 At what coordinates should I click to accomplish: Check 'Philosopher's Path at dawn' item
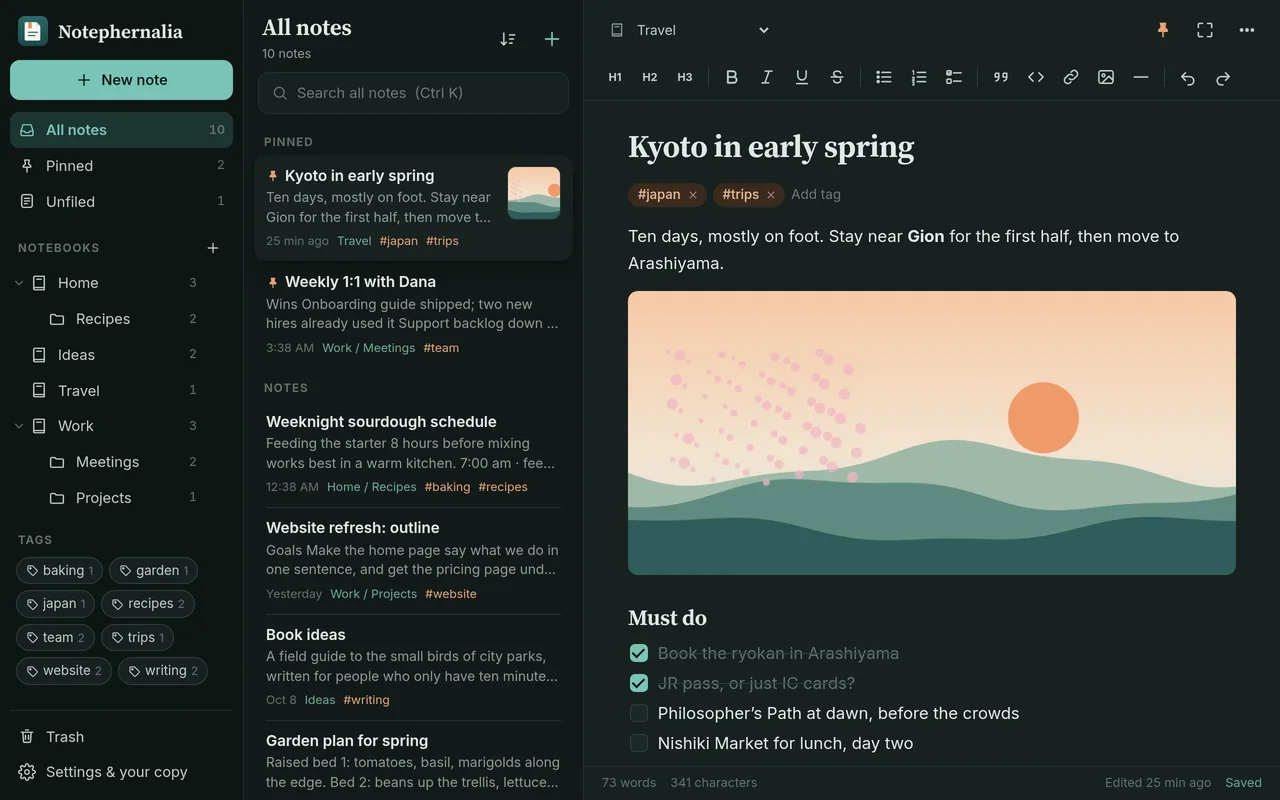point(639,714)
